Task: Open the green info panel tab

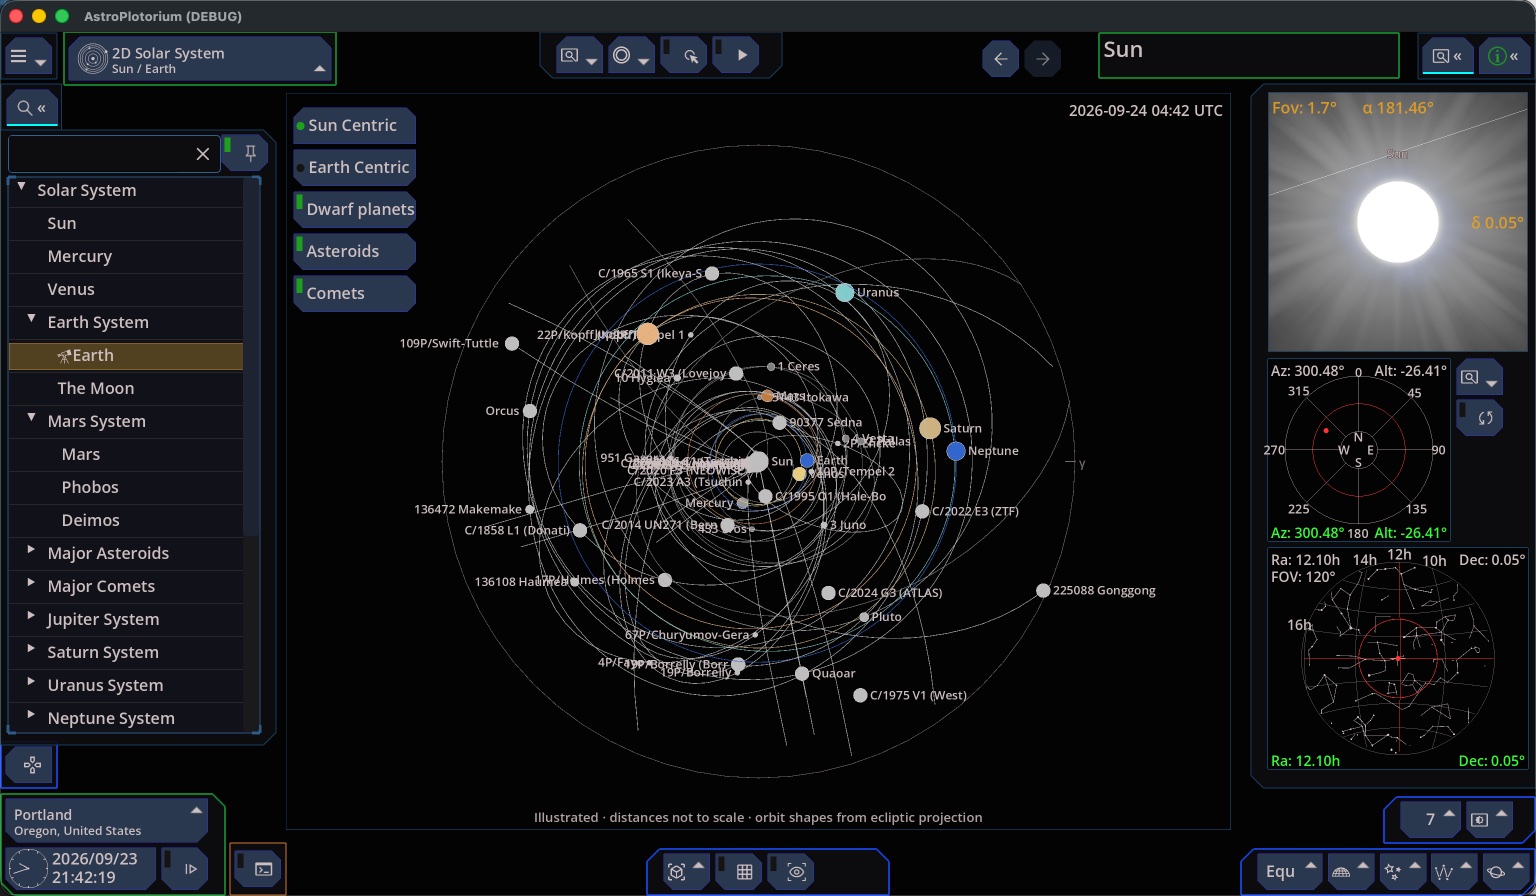Action: click(1503, 57)
